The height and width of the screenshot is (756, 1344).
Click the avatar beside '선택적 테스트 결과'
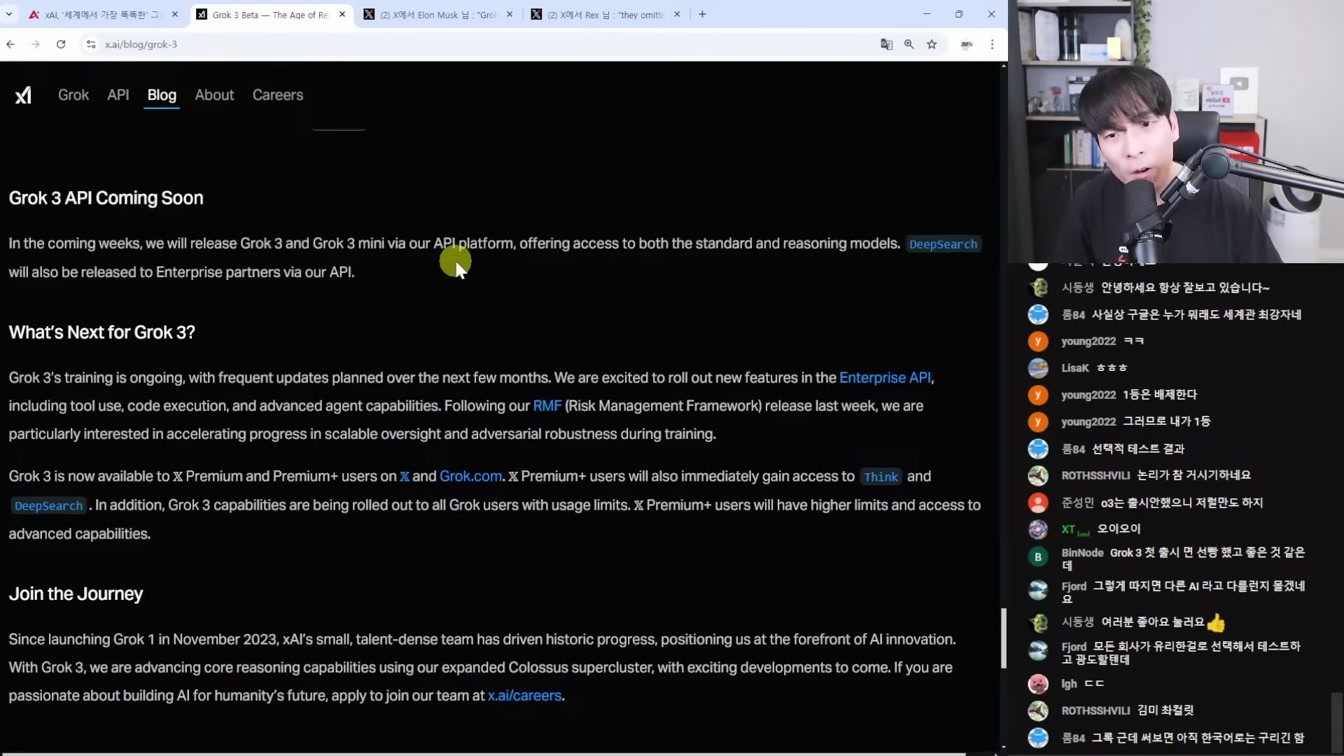point(1038,449)
